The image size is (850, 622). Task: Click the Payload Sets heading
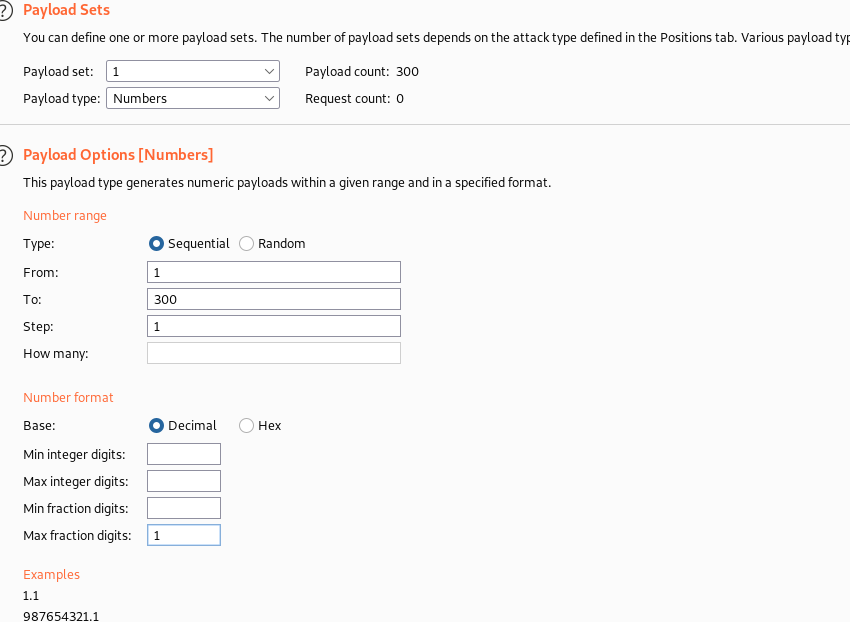point(66,10)
